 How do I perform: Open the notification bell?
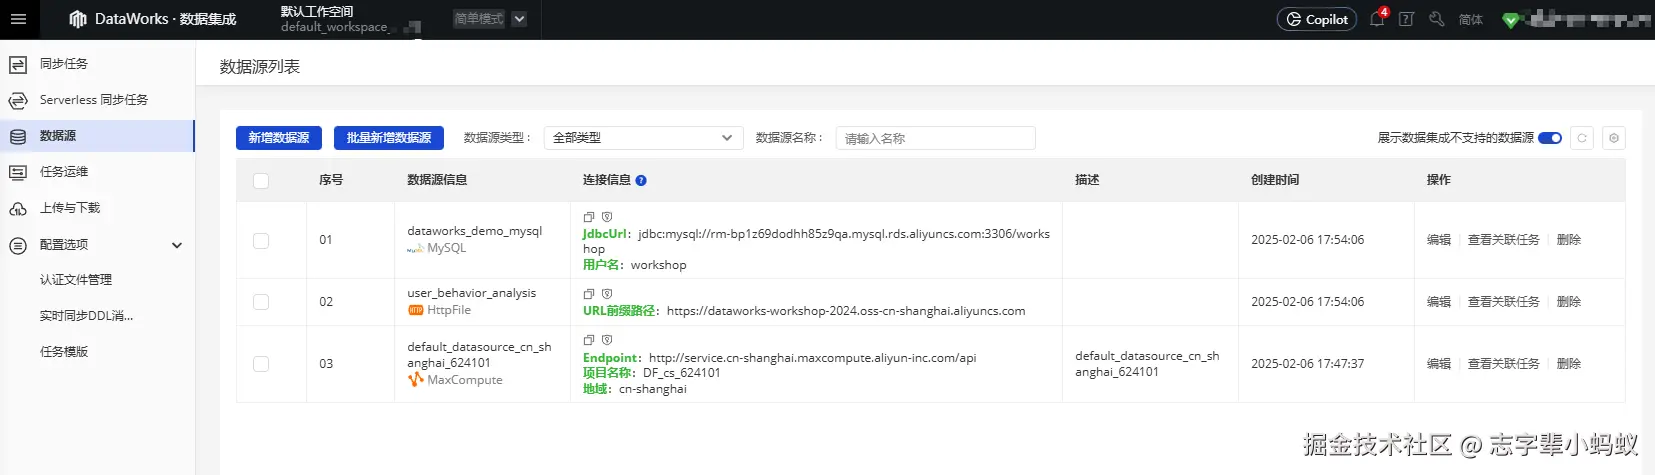[1377, 19]
